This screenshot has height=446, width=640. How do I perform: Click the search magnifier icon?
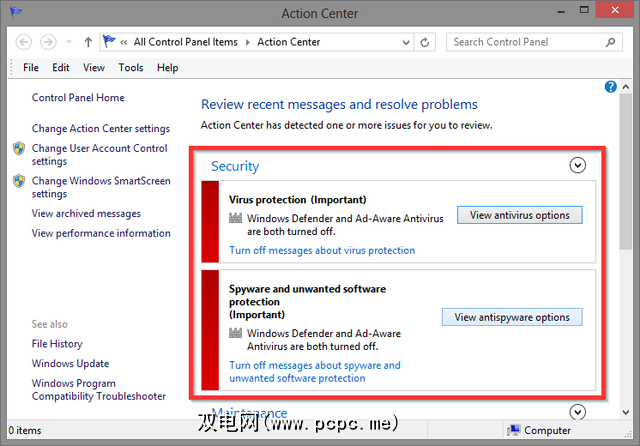pyautogui.click(x=610, y=42)
